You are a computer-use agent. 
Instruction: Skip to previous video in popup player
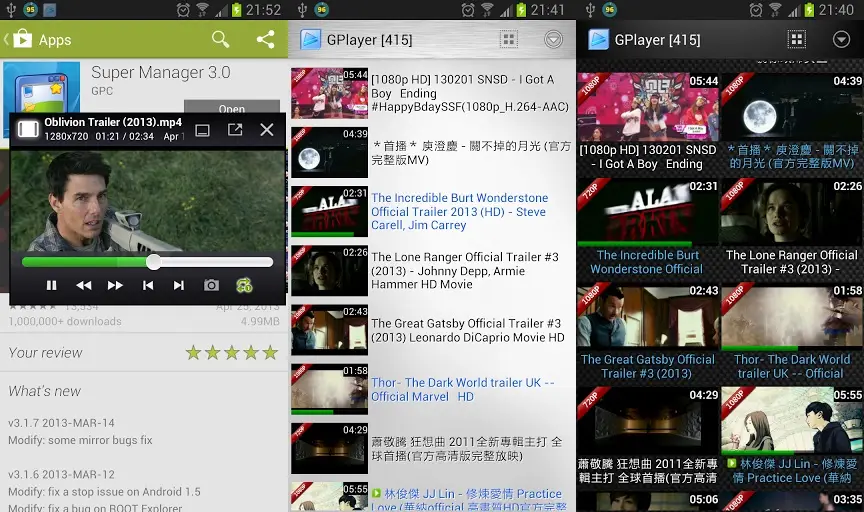(148, 285)
